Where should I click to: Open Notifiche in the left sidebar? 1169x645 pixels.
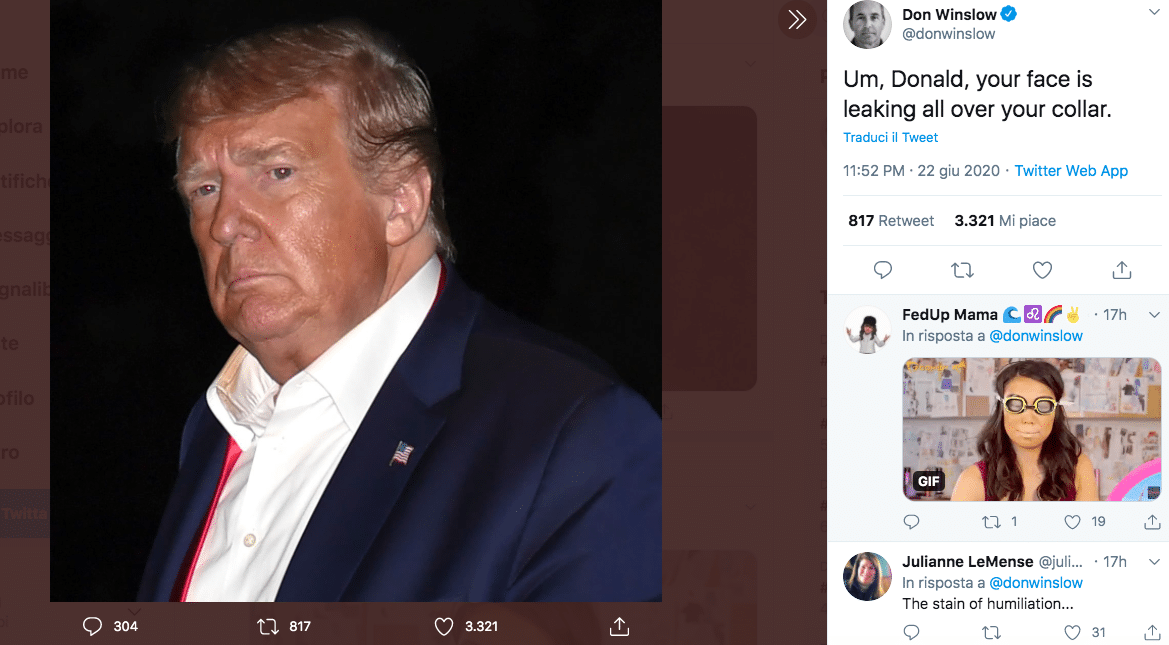(x=20, y=181)
